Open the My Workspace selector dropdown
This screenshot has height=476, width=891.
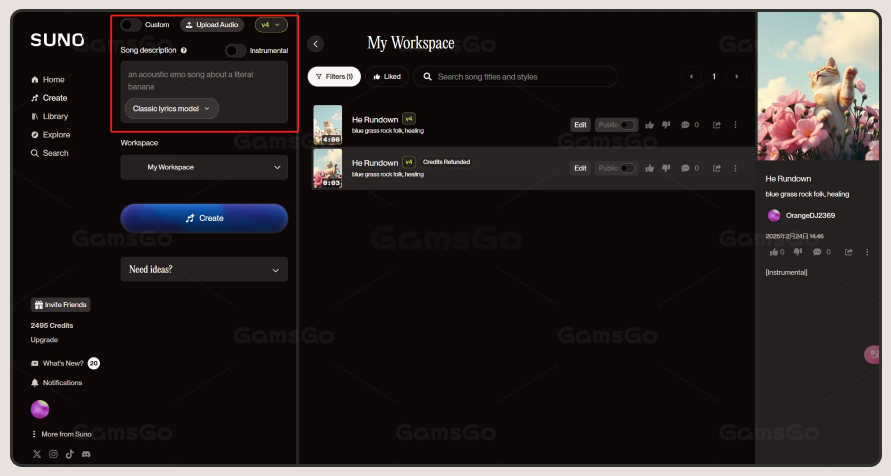(x=204, y=167)
